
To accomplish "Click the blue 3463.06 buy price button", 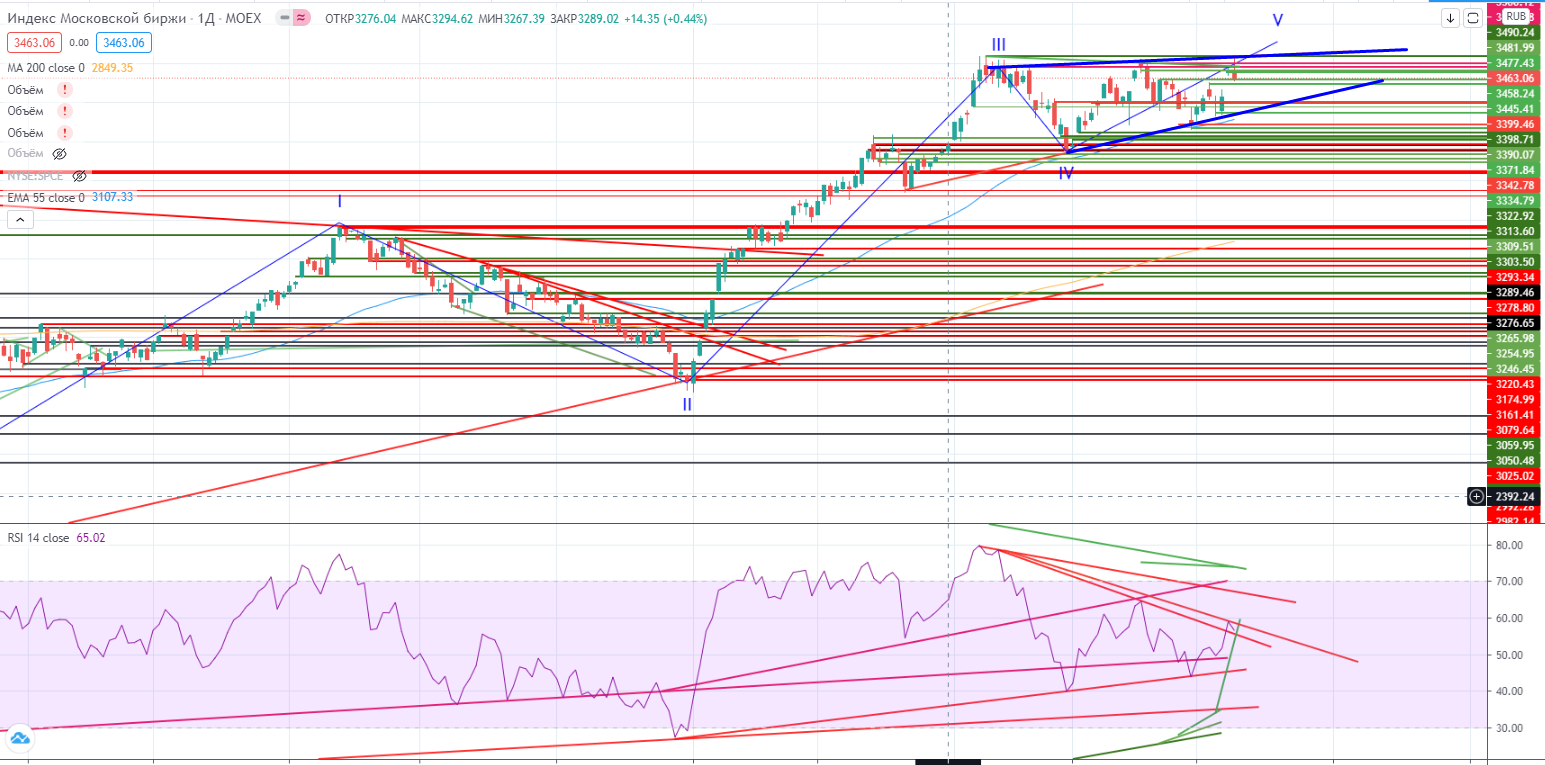I will tap(123, 42).
